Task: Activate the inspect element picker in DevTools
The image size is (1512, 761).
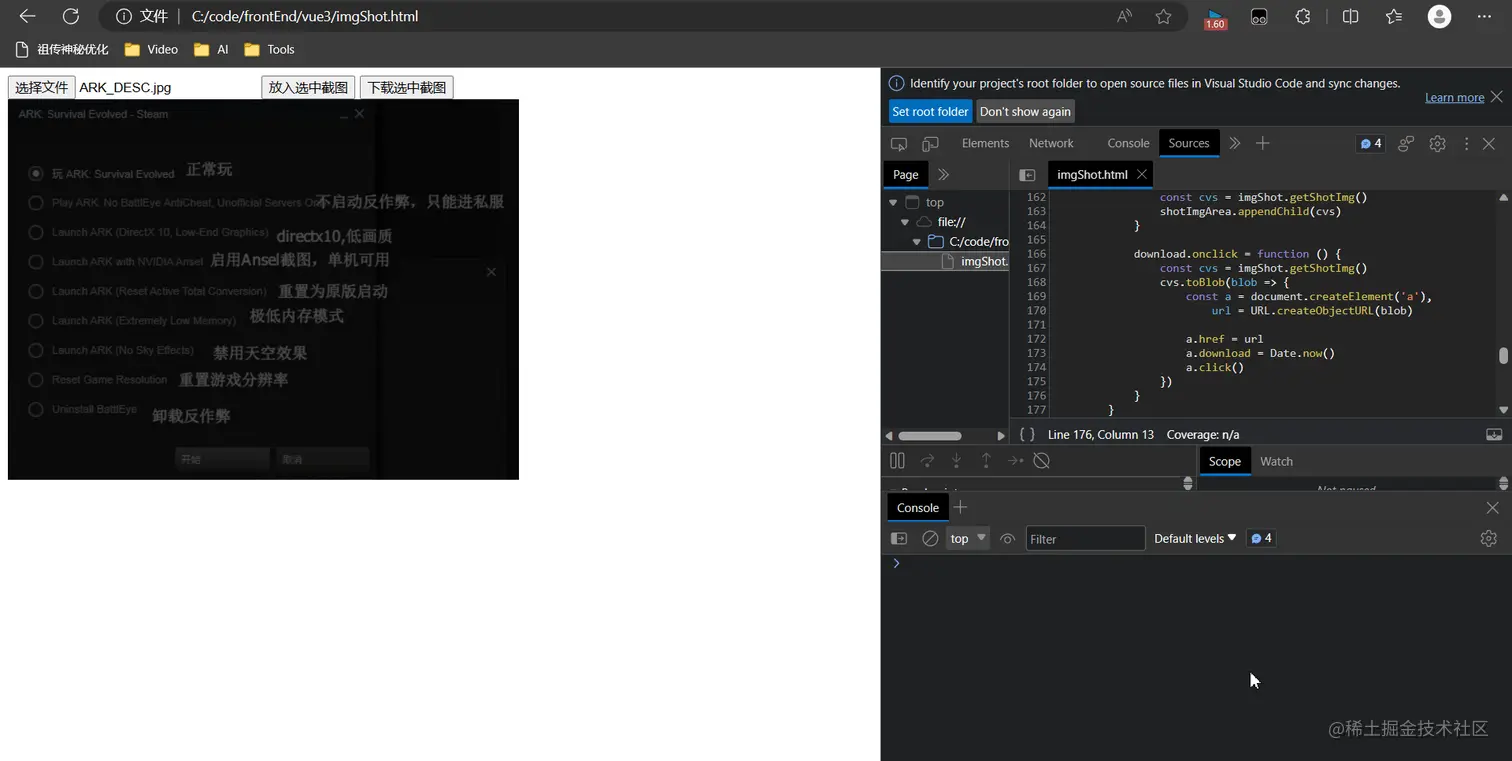Action: point(899,144)
